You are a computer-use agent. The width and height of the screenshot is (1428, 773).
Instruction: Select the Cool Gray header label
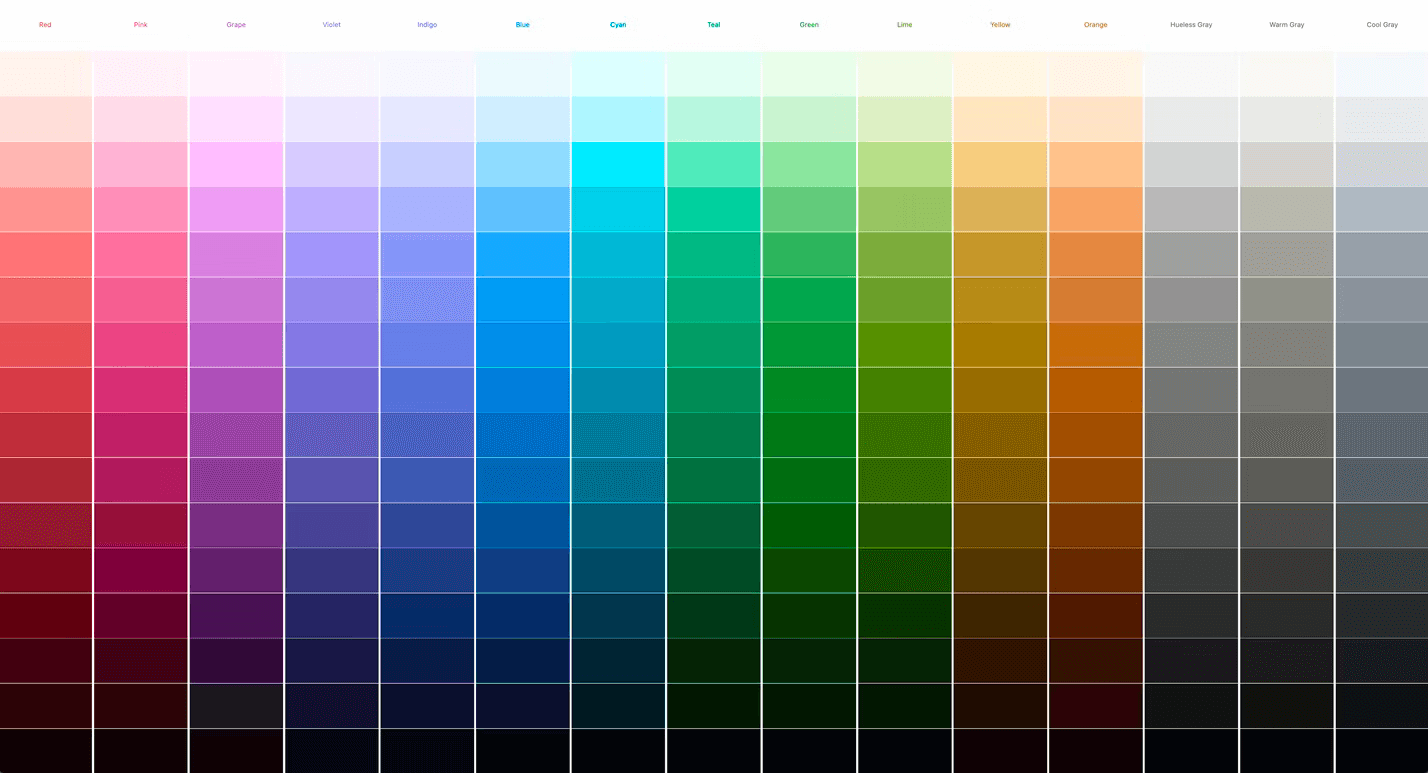(x=1382, y=24)
